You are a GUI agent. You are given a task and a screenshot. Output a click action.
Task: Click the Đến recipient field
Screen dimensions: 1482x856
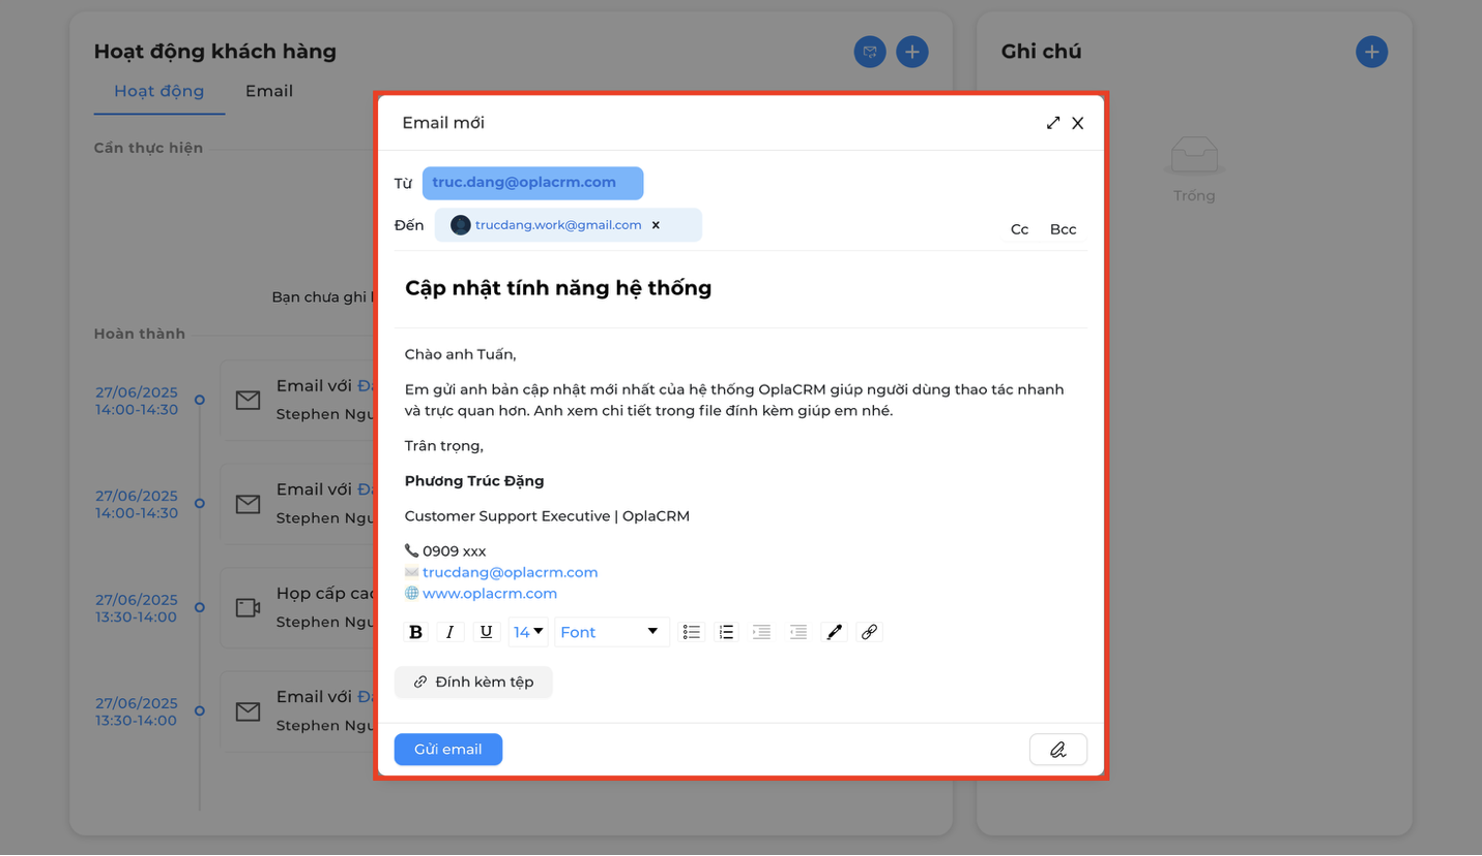[x=568, y=225]
